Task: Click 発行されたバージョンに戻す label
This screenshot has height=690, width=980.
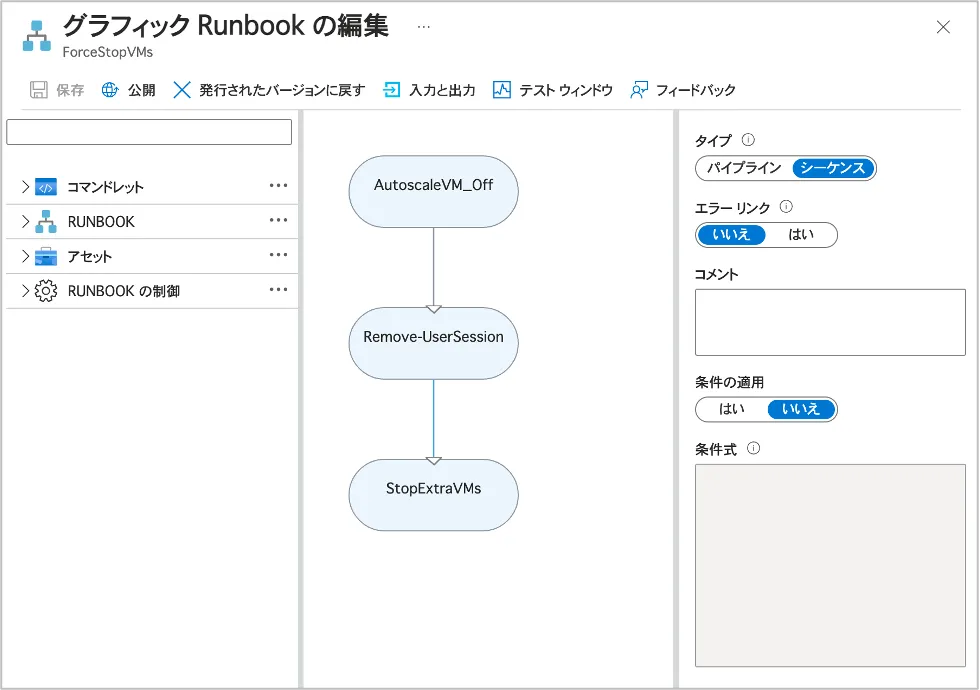Action: click(x=282, y=91)
